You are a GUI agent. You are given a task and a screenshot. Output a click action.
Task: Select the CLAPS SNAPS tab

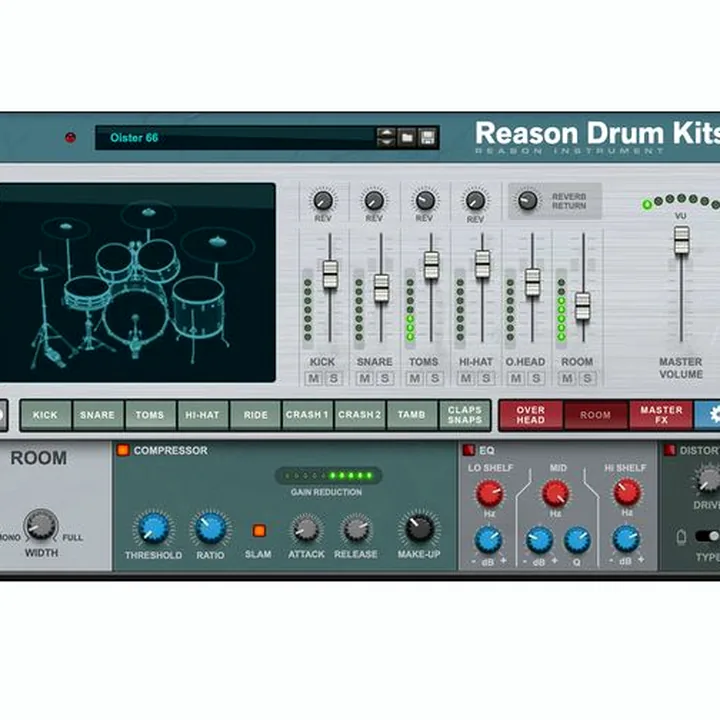[465, 415]
